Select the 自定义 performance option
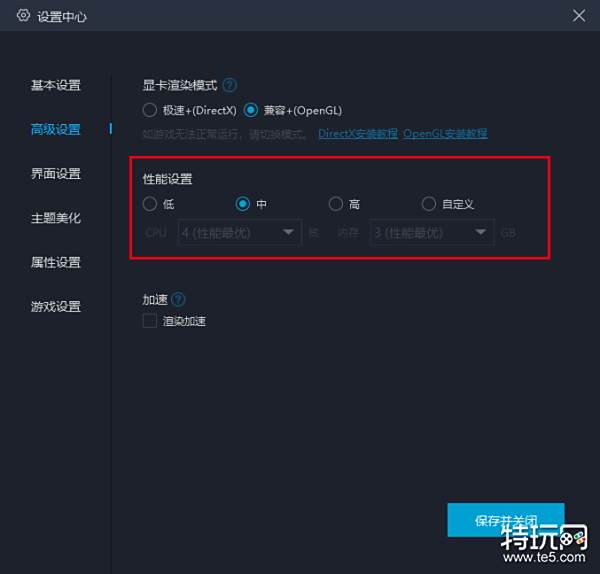This screenshot has width=600, height=574. tap(429, 204)
